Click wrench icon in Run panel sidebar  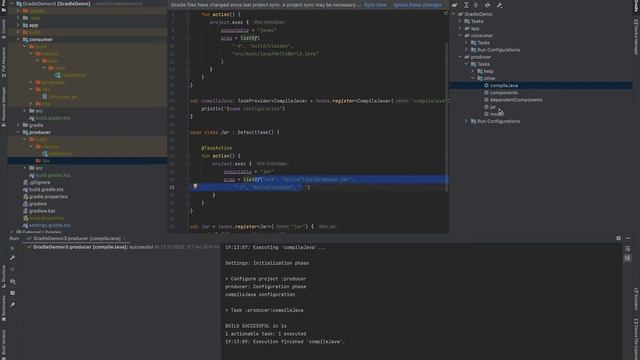(x=13, y=258)
